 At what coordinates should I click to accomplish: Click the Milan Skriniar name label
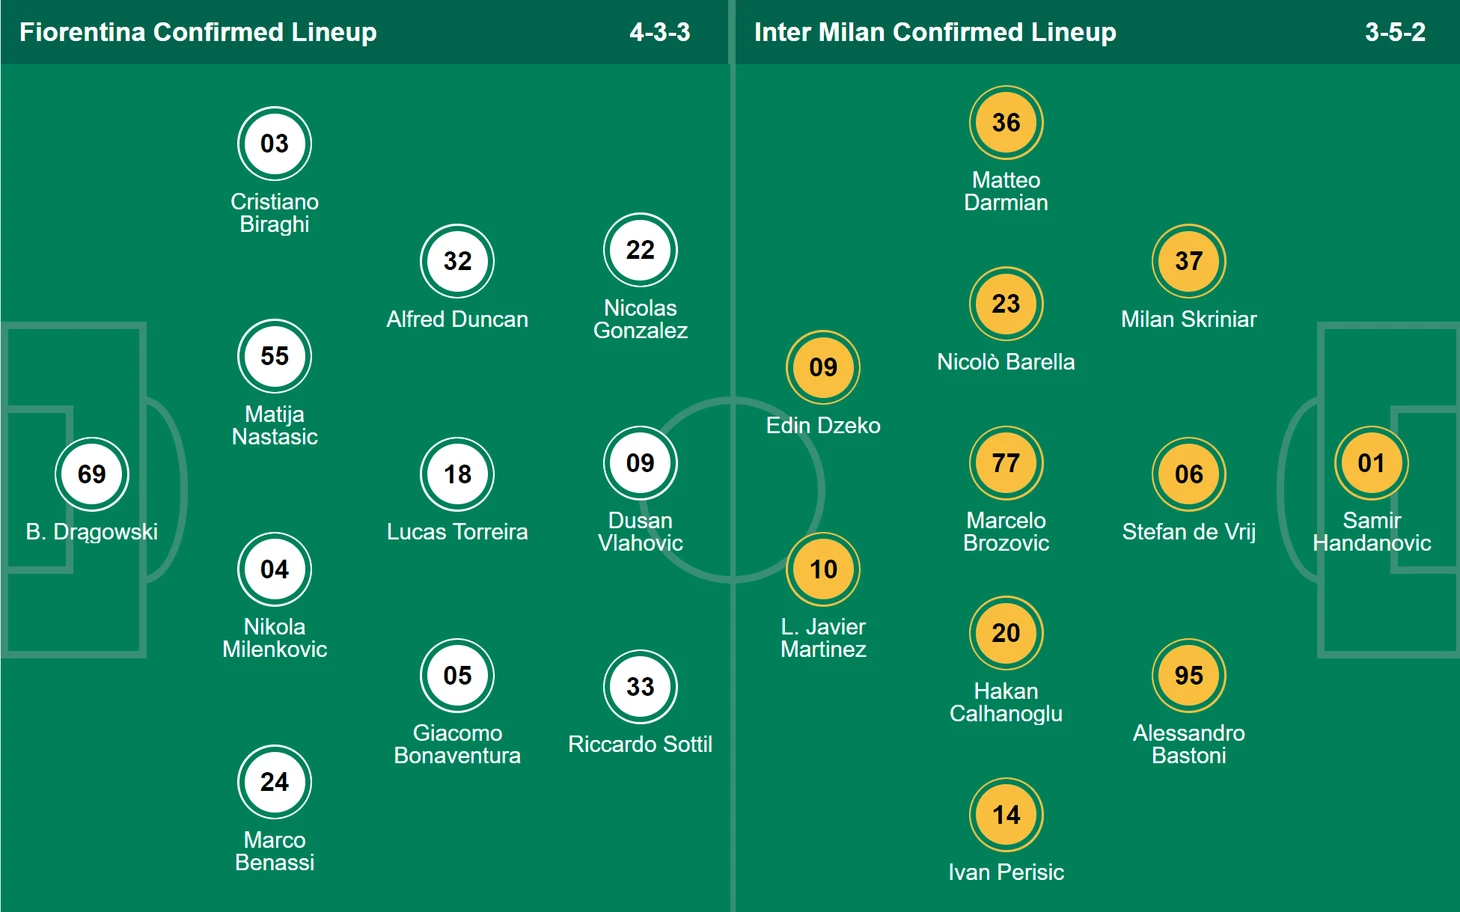[x=1189, y=319]
